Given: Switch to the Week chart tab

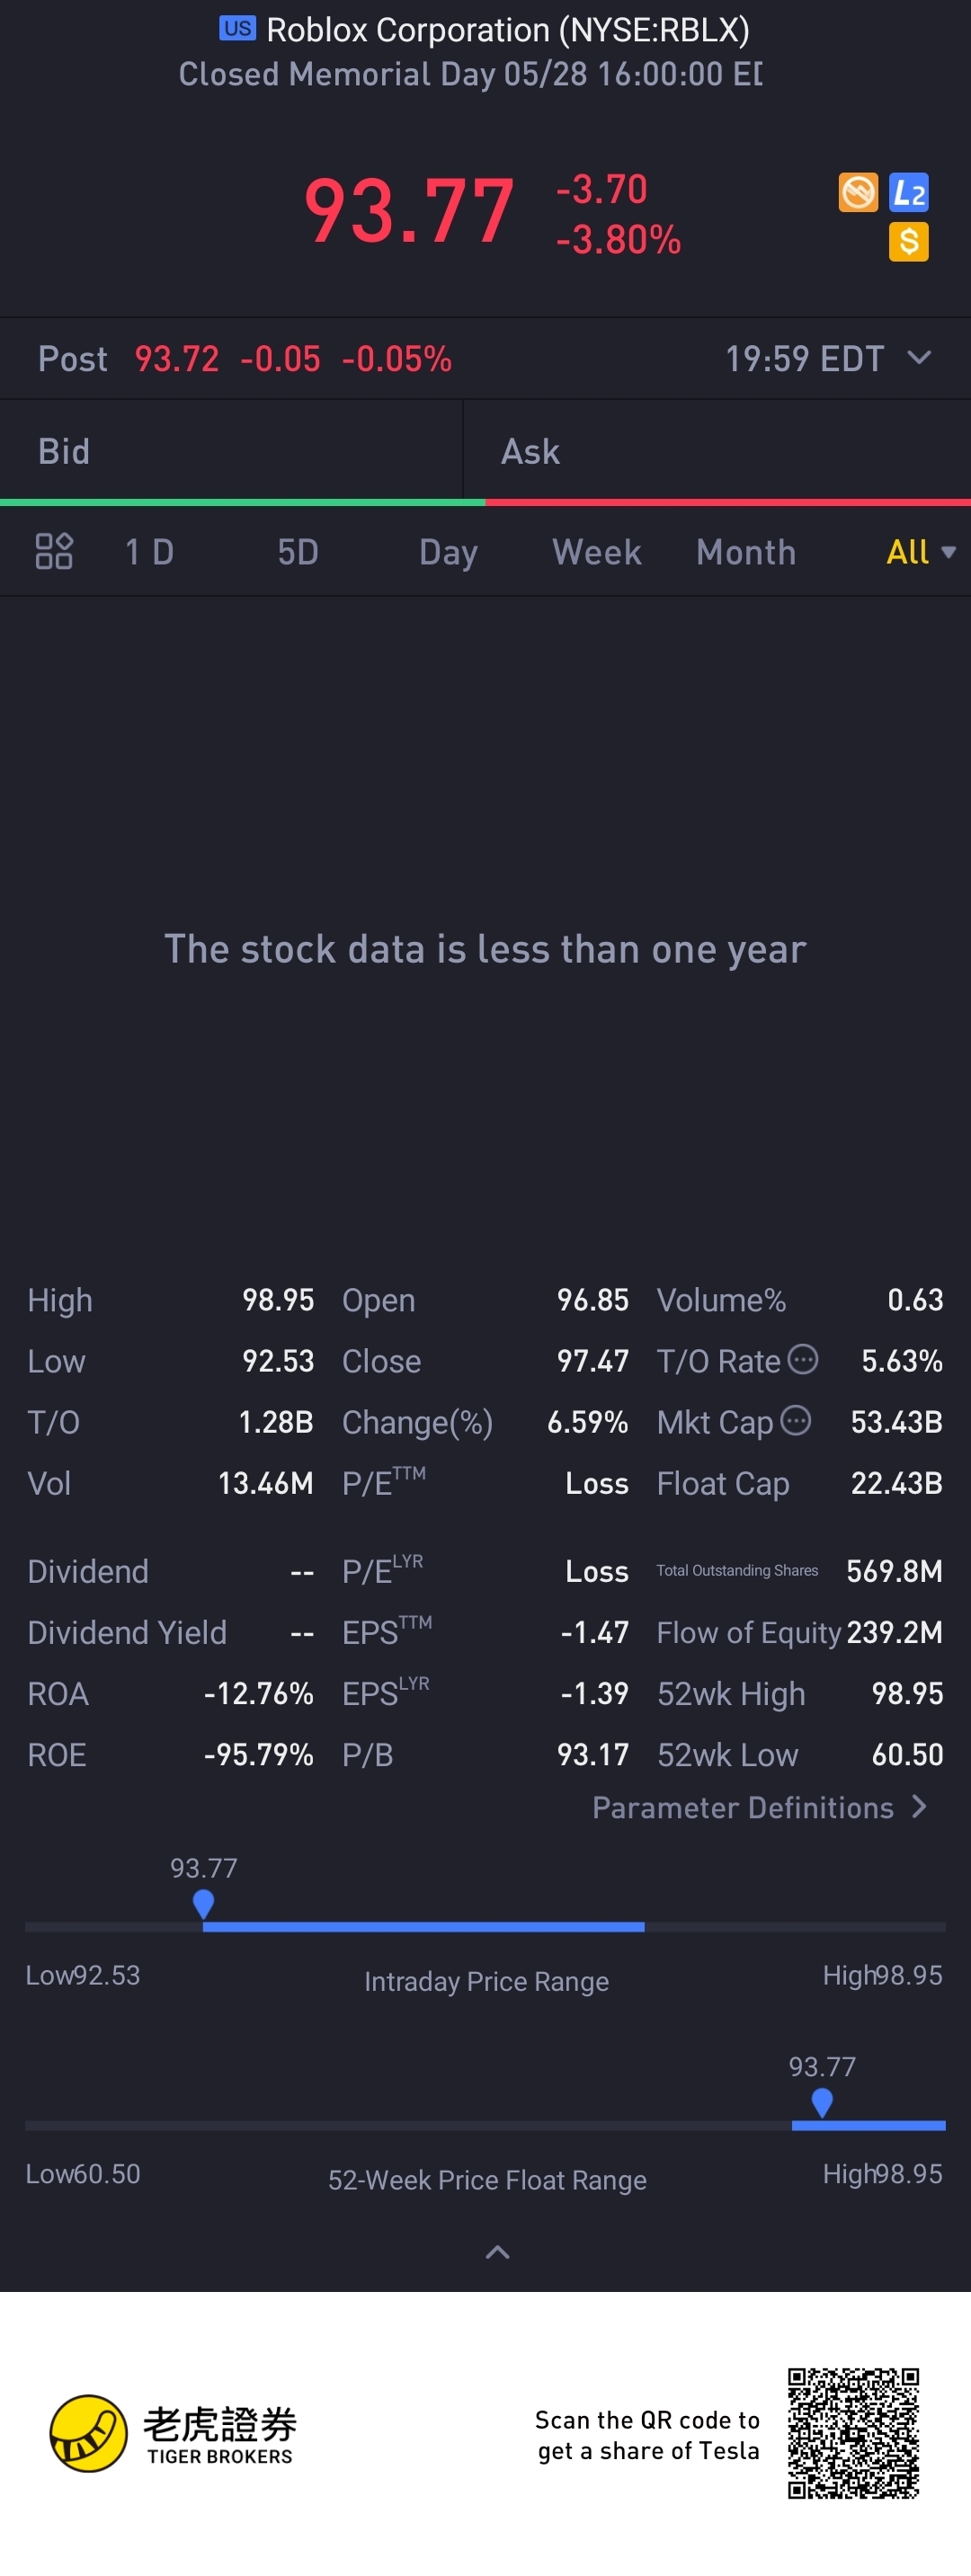Looking at the screenshot, I should click(x=597, y=552).
